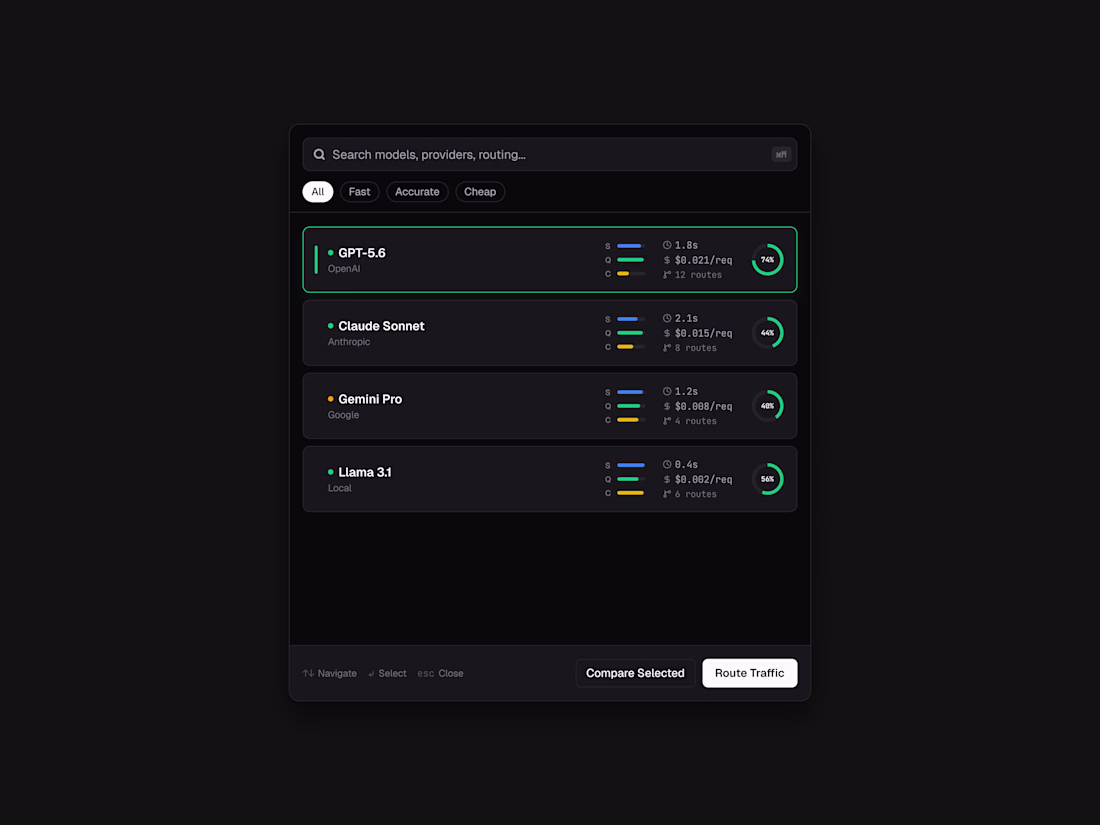Screen dimensions: 1100x825
Task: Click the search magnifier icon
Action: (x=319, y=154)
